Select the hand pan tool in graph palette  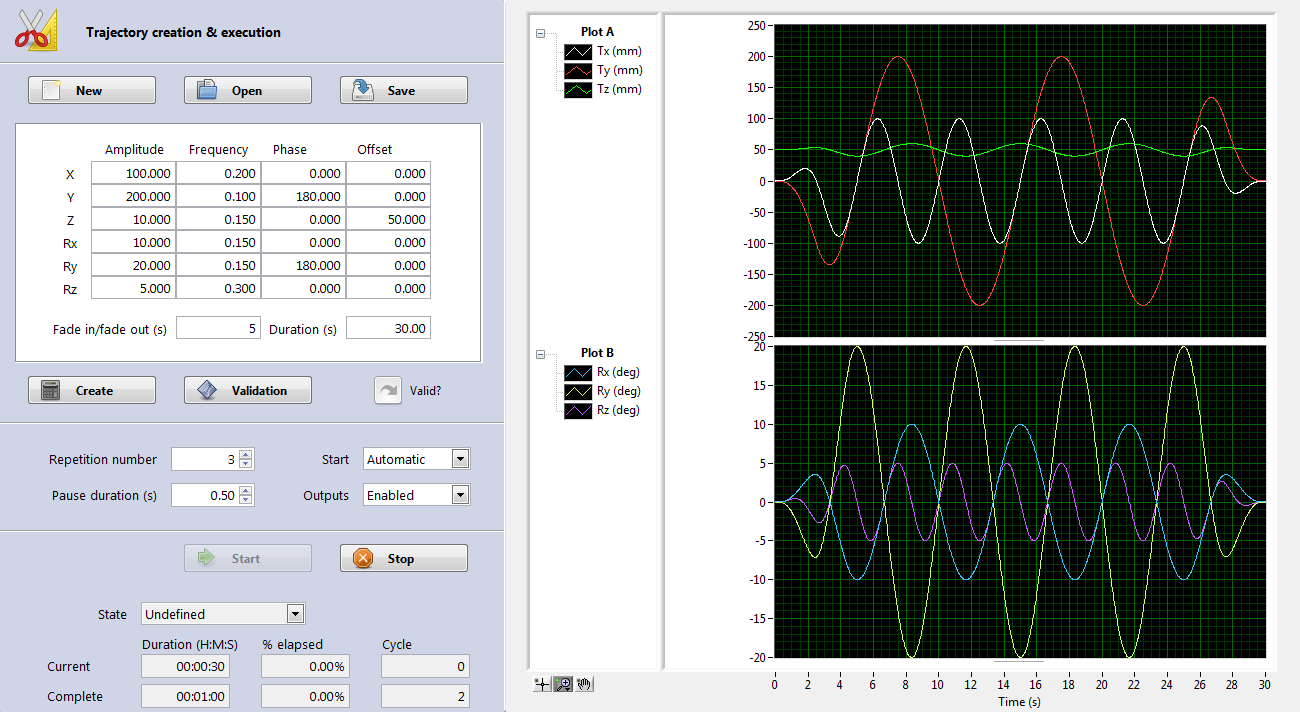click(584, 684)
